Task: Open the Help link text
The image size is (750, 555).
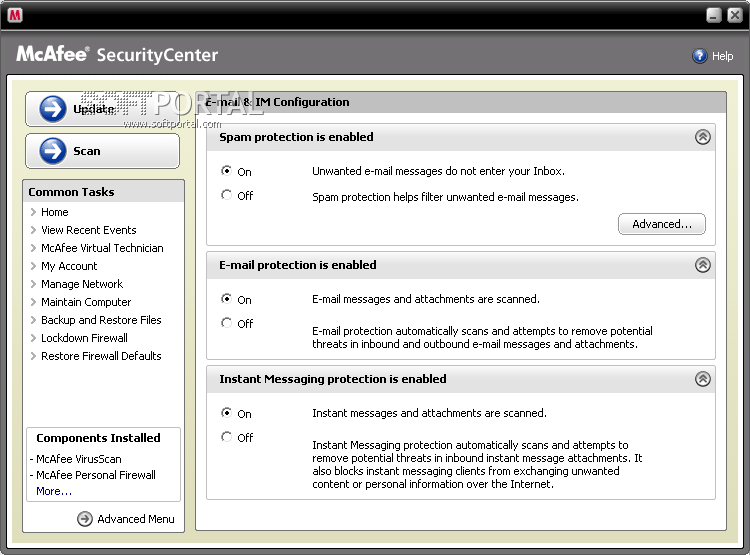Action: (x=722, y=56)
